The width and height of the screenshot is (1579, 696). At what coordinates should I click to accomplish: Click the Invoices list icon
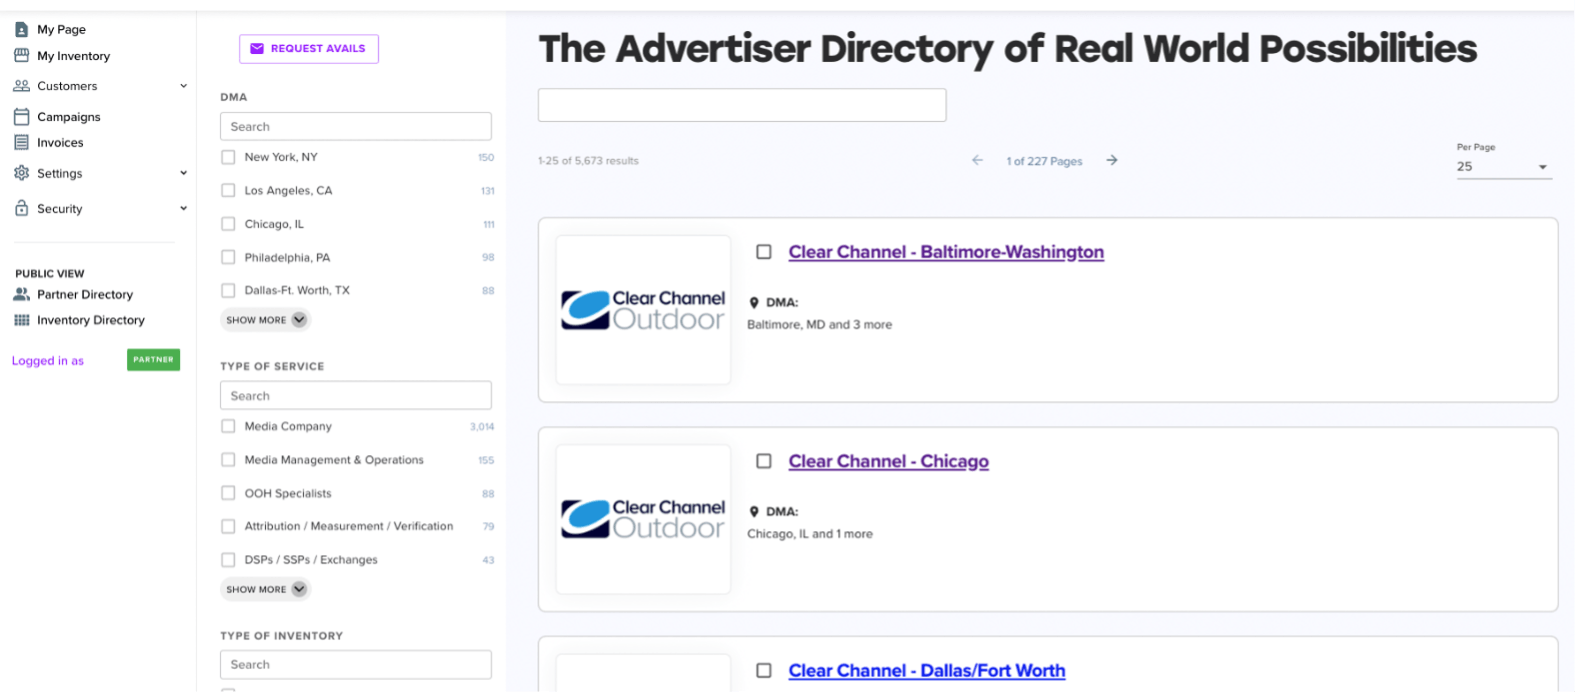pos(21,143)
